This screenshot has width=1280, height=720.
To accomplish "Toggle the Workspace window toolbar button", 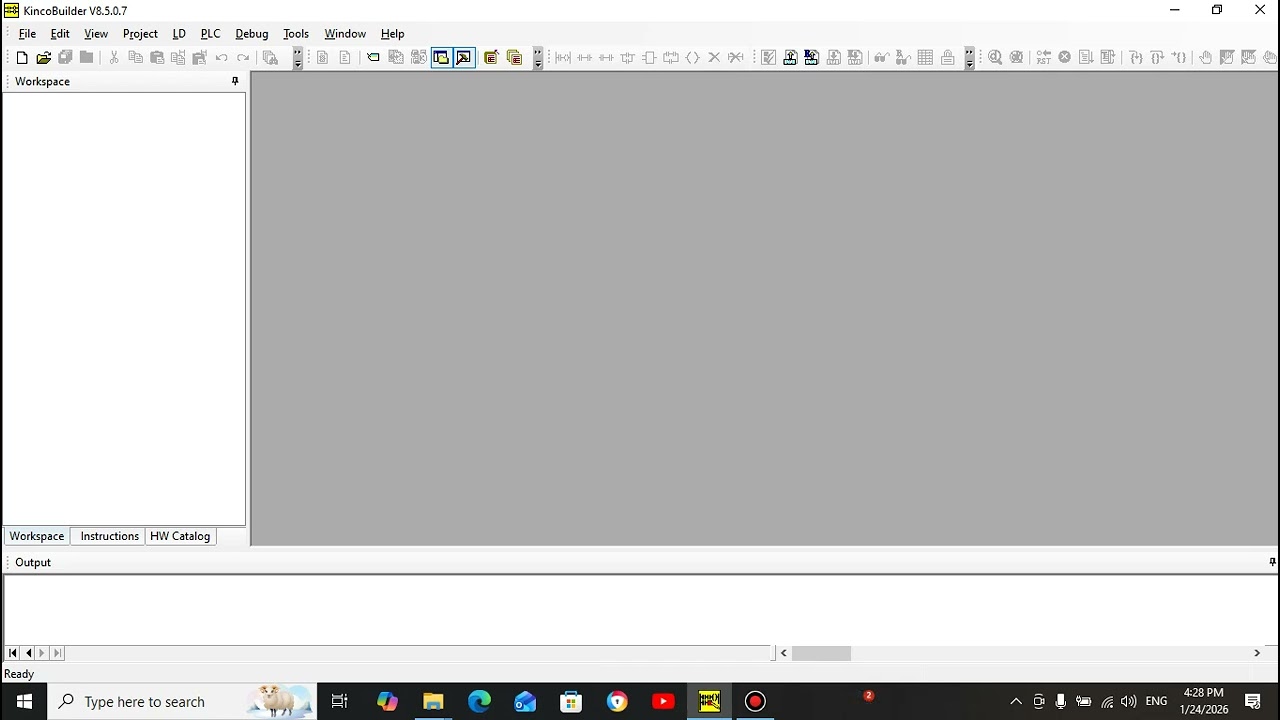I will (x=441, y=58).
